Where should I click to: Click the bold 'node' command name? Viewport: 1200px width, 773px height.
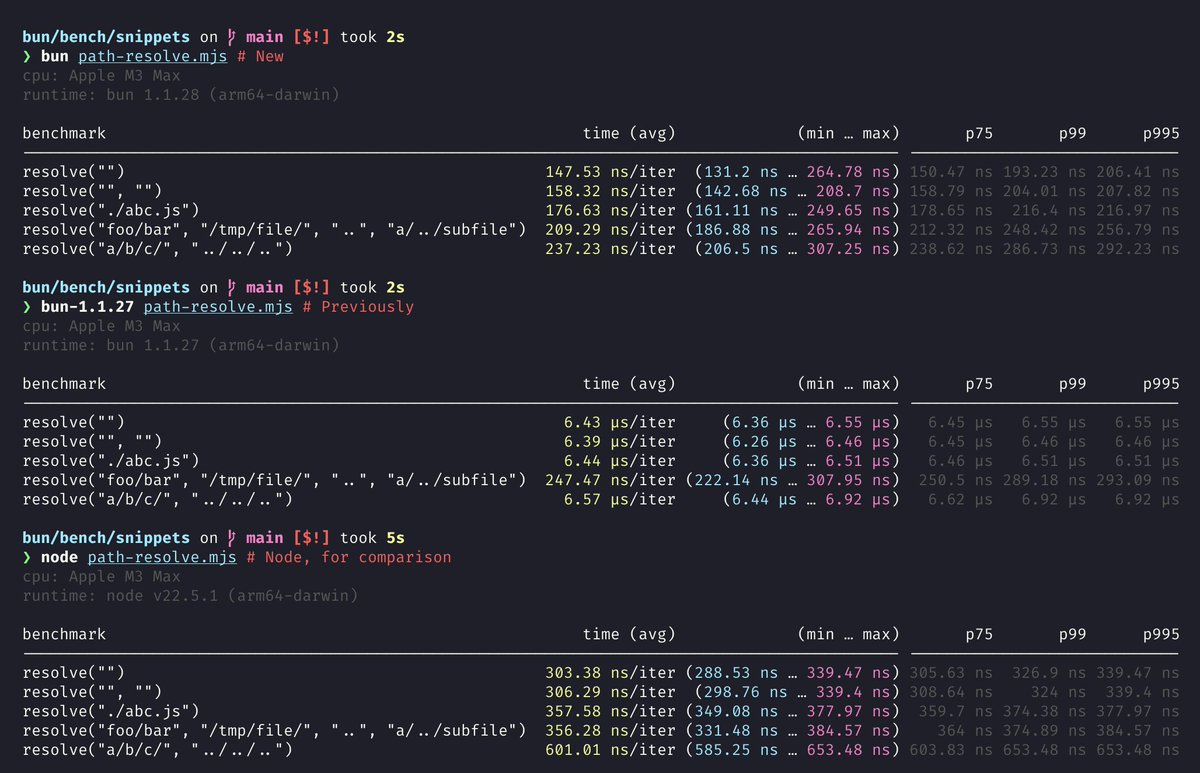[x=59, y=557]
